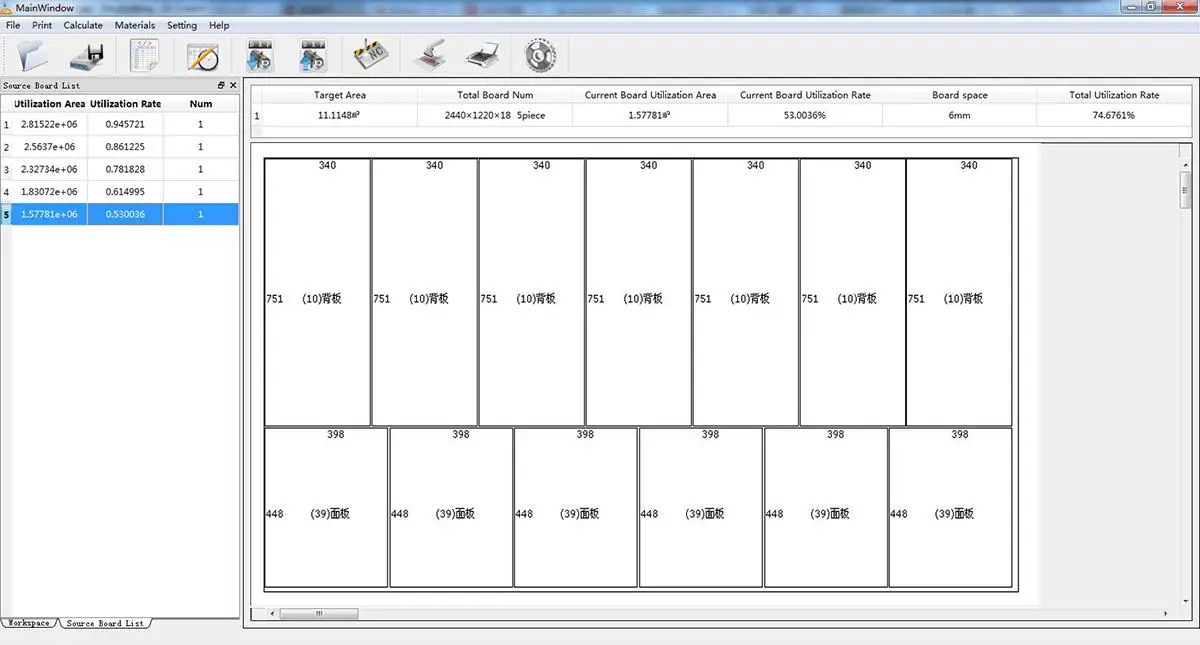Click the 6mm board space cell
The height and width of the screenshot is (645, 1200).
960,115
